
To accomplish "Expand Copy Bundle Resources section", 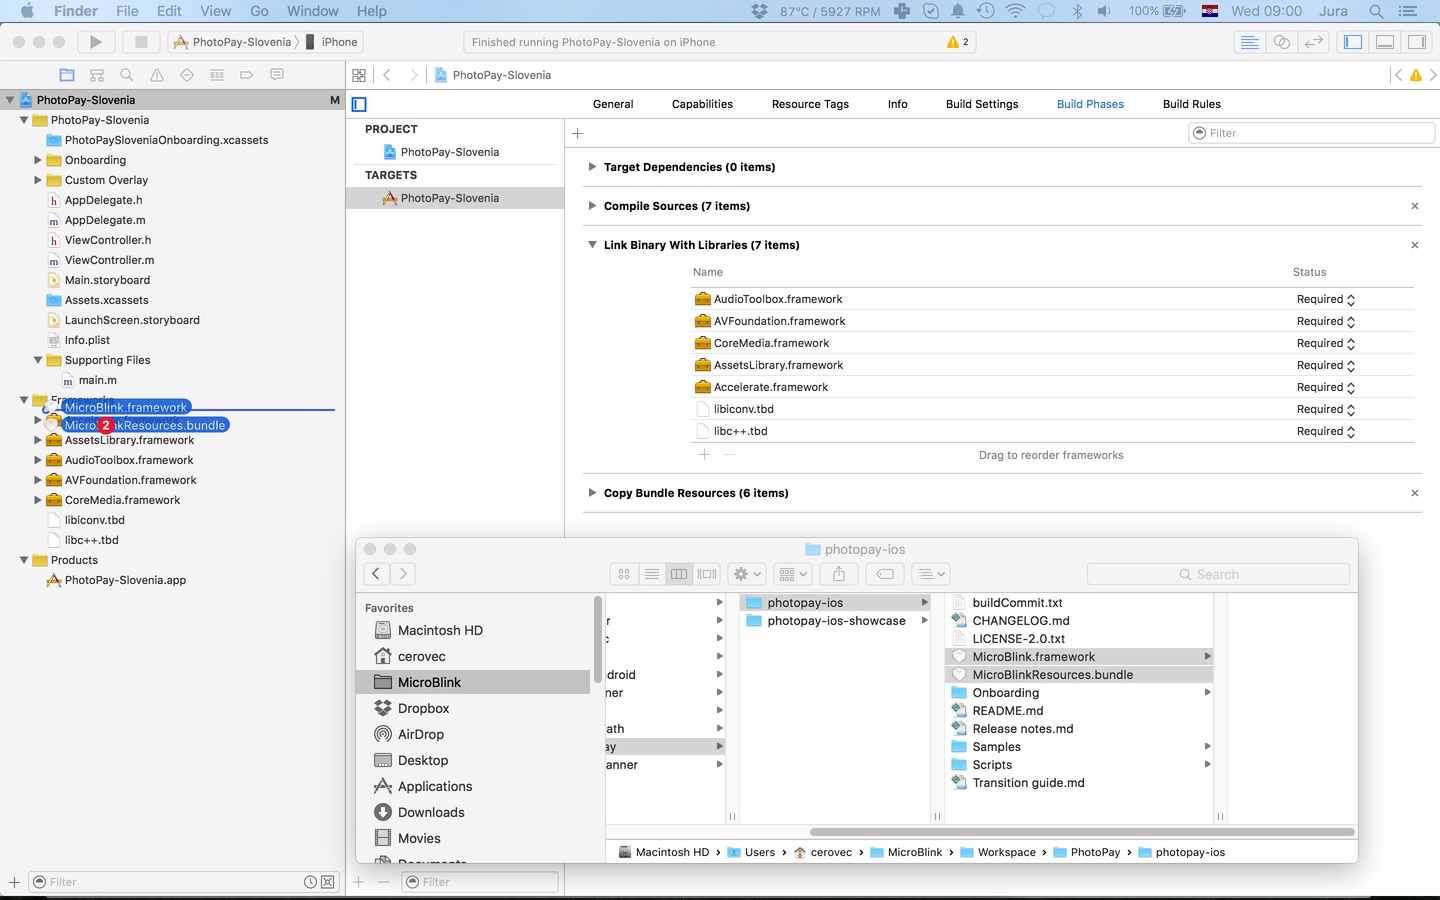I will coord(592,493).
